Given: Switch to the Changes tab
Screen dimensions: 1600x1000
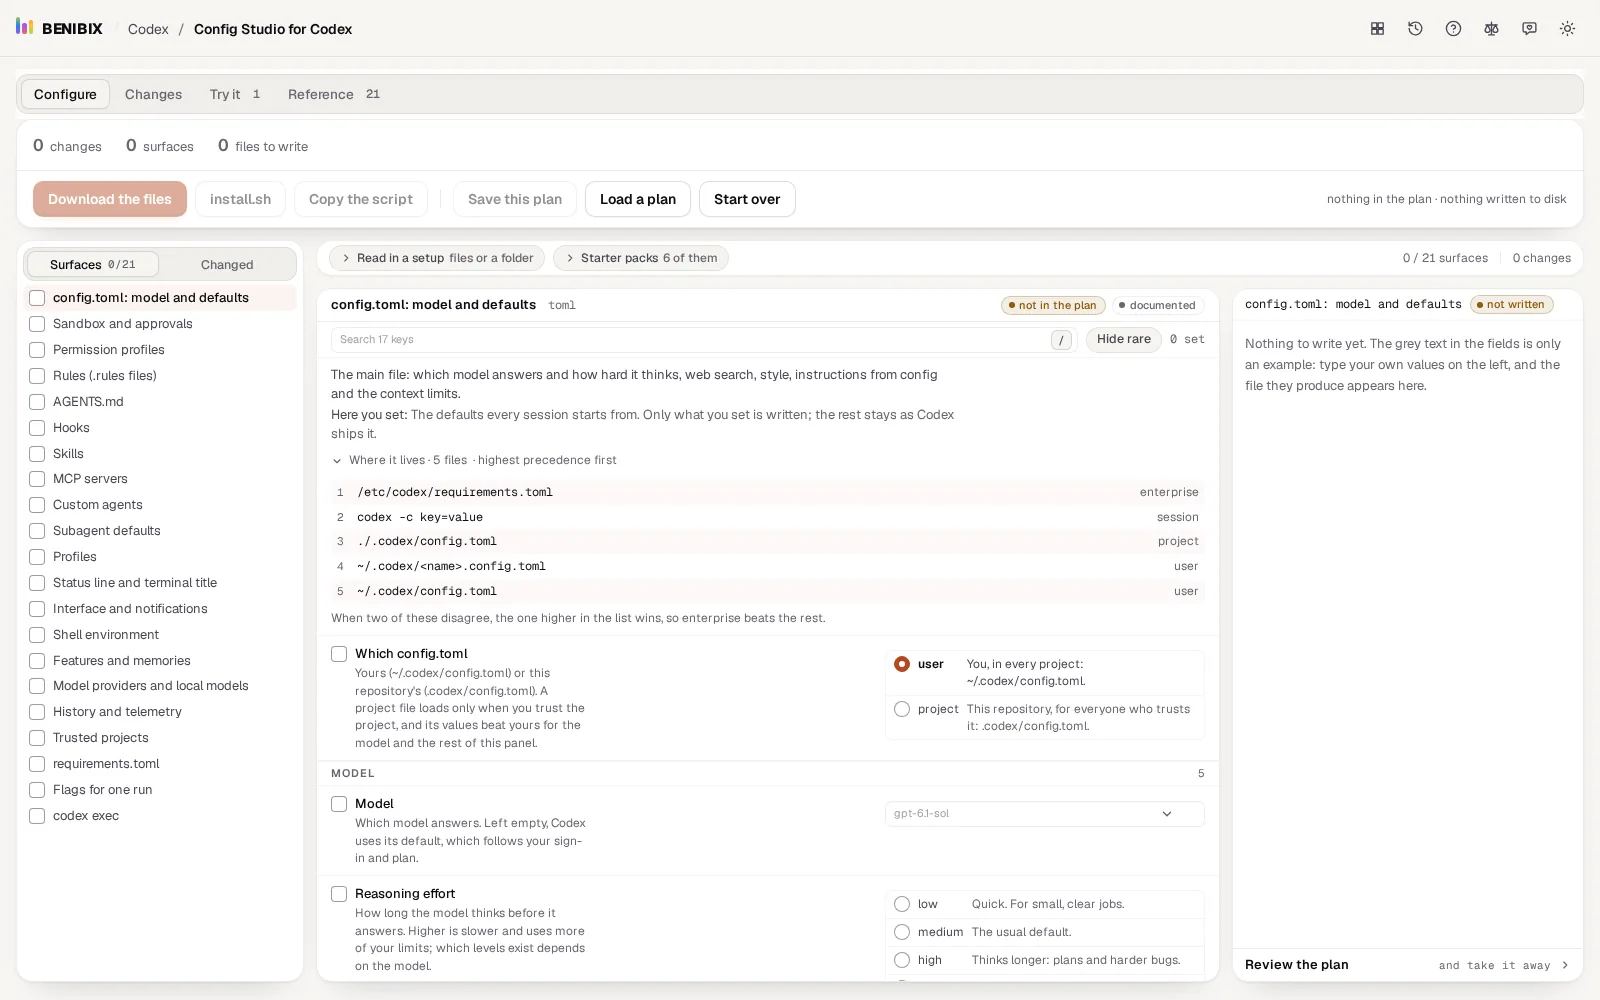Looking at the screenshot, I should click(153, 94).
